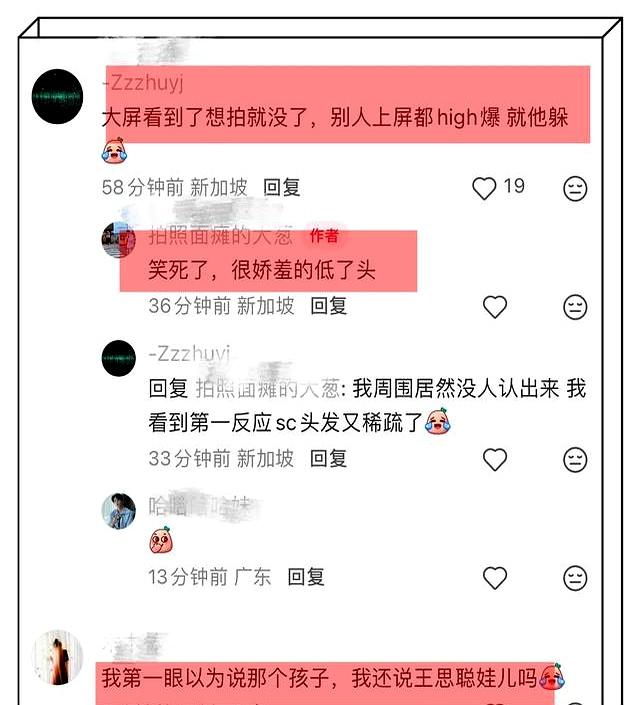Viewport: 640px width, 705px height.
Task: Open the author's avatar with 作者 tag
Action: coord(119,240)
